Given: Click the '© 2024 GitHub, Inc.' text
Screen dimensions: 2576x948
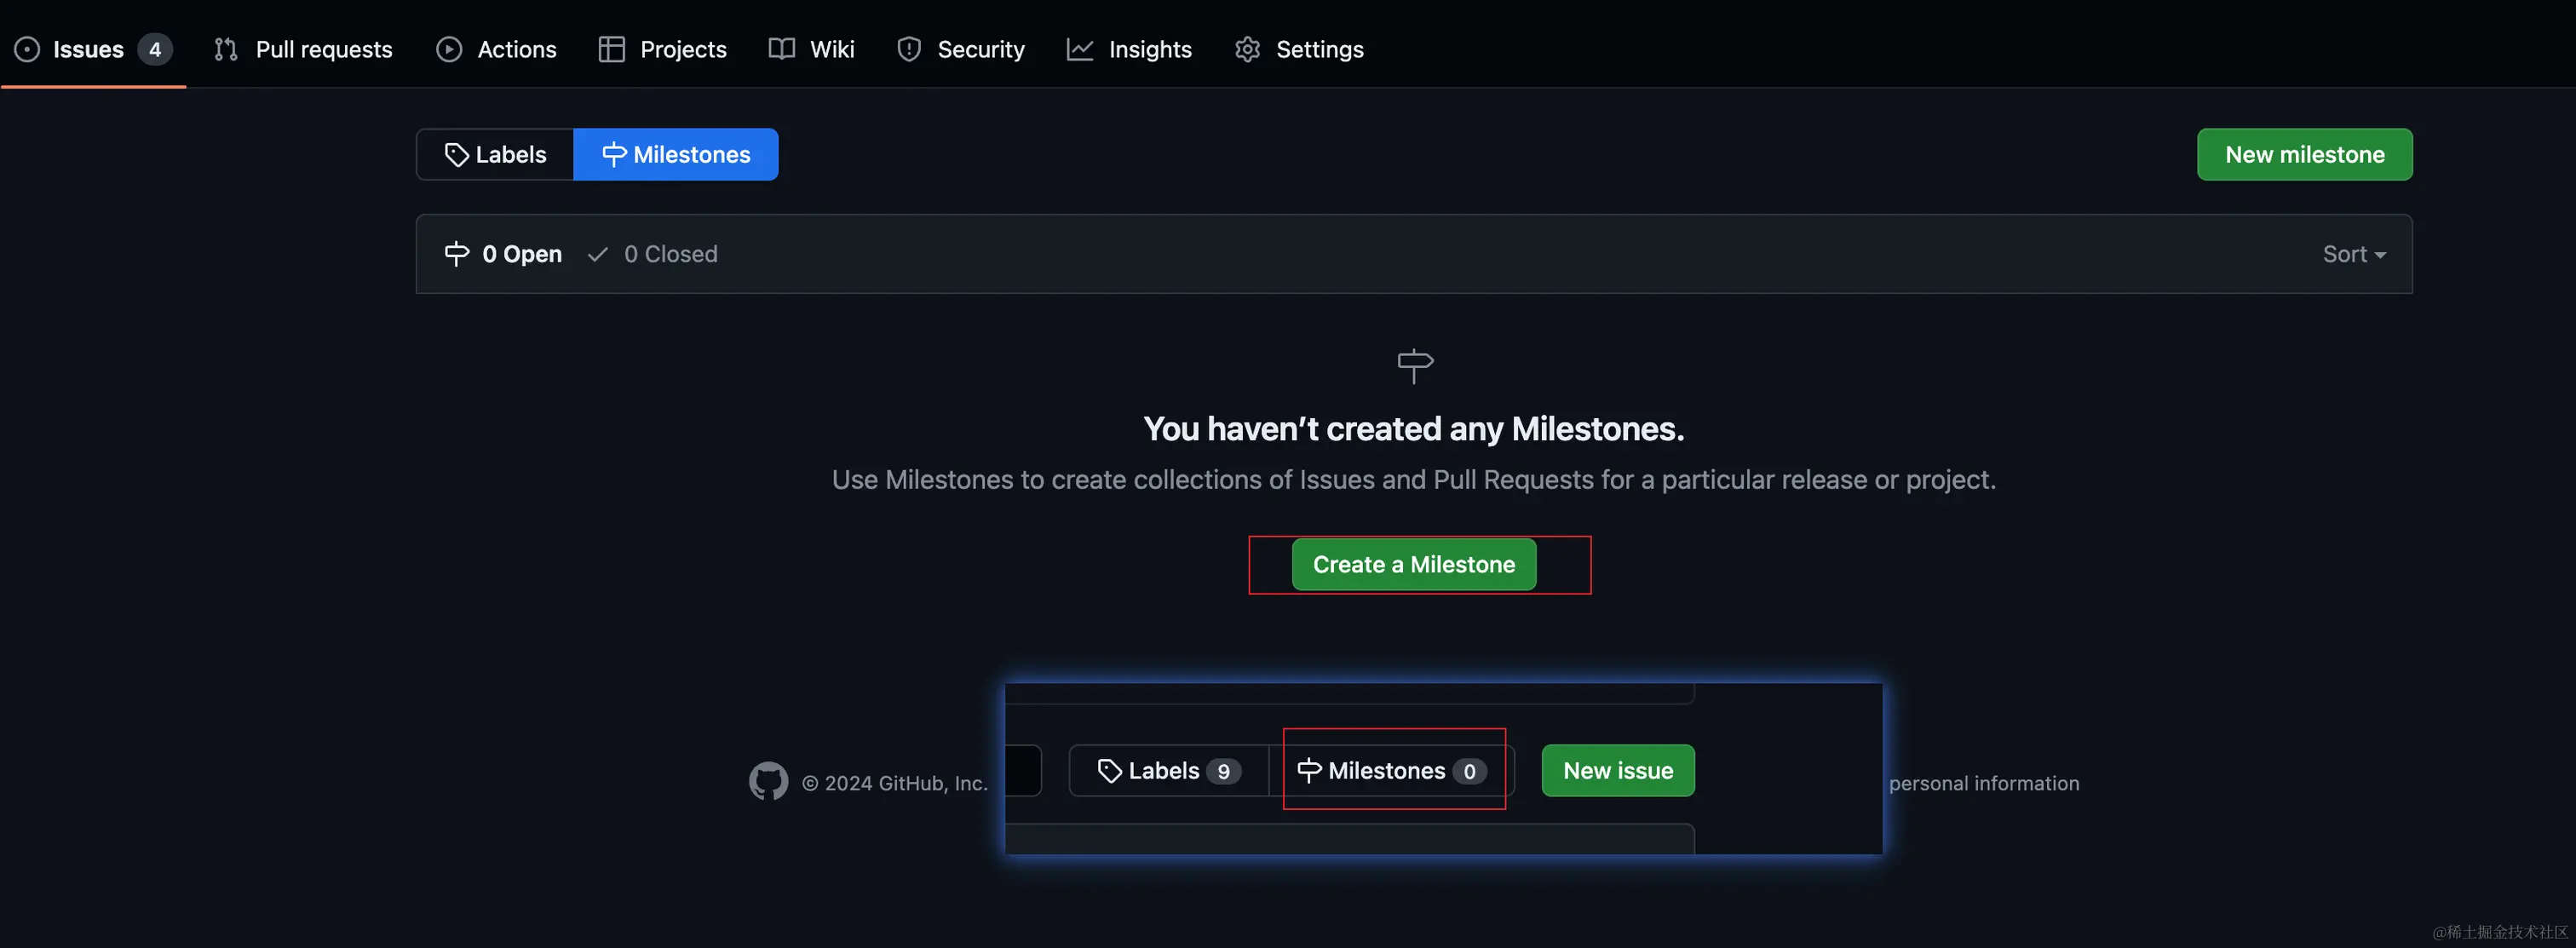Looking at the screenshot, I should pyautogui.click(x=895, y=783).
